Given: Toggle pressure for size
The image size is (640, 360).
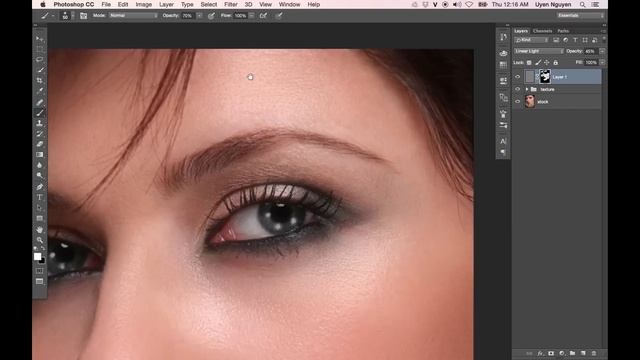Looking at the screenshot, I should [x=279, y=16].
